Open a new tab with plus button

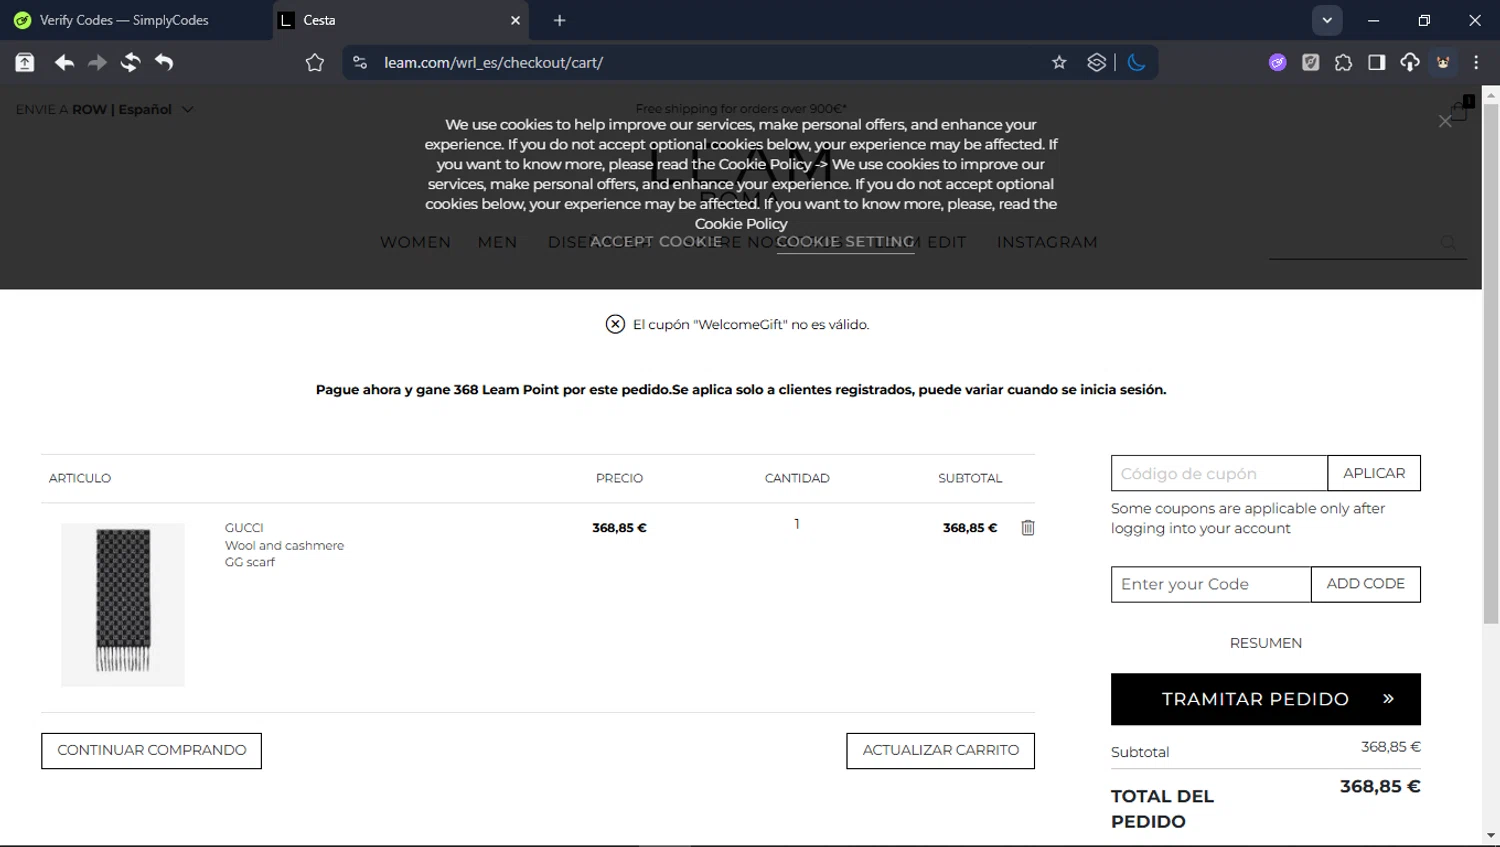click(559, 20)
